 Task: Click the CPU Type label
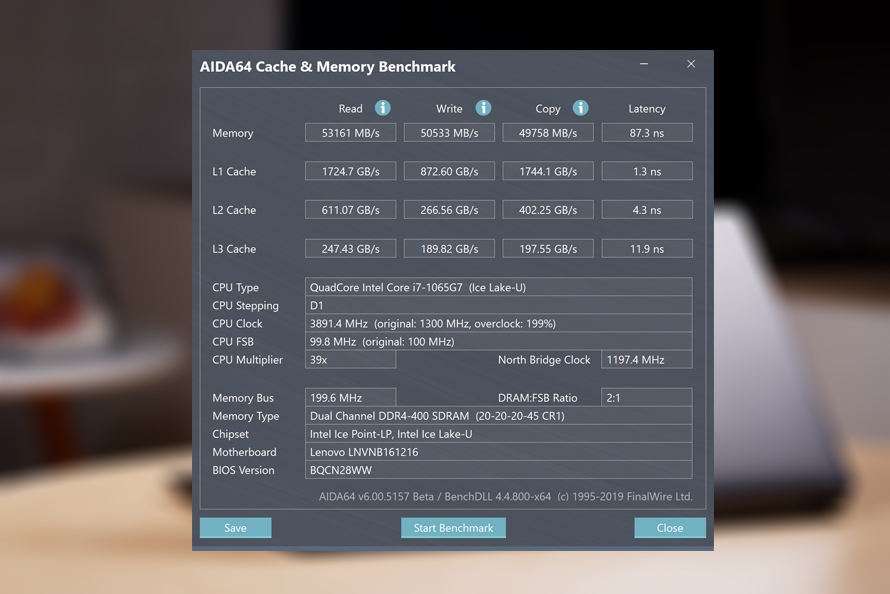click(x=235, y=287)
